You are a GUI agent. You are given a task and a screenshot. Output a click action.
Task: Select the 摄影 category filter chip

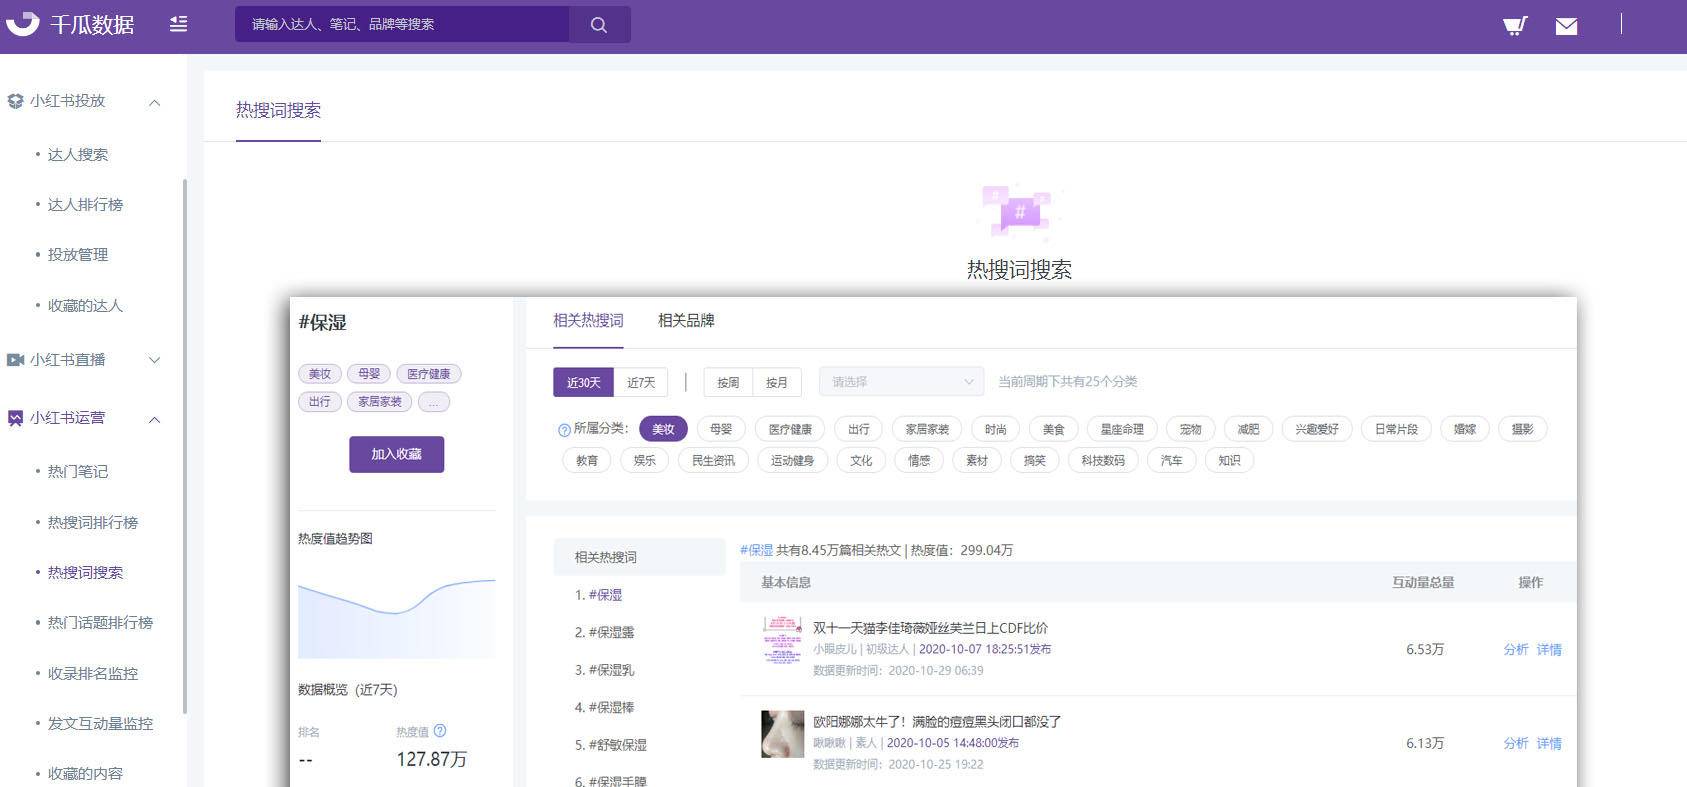pyautogui.click(x=1522, y=429)
